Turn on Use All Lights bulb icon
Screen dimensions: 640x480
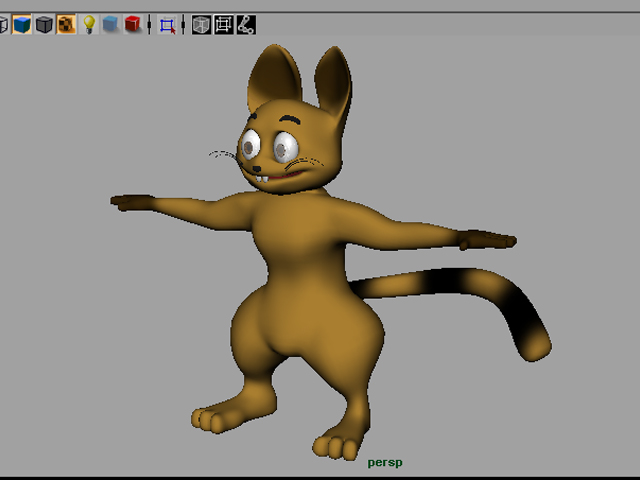(x=89, y=24)
